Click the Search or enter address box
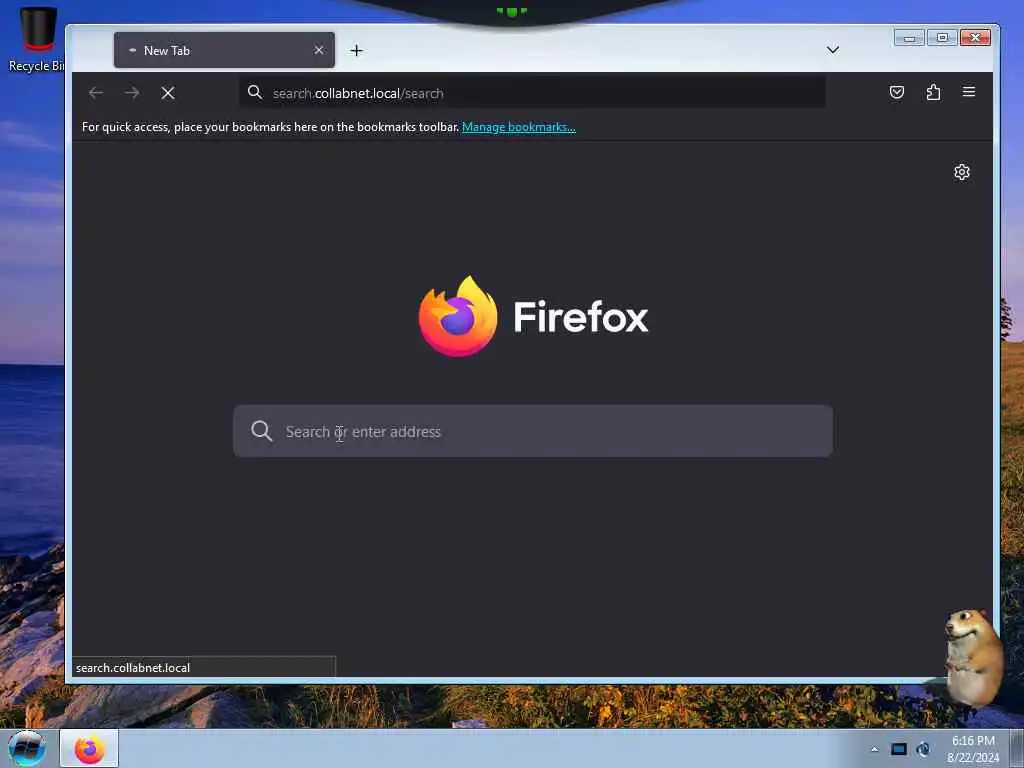The image size is (1024, 768). click(x=533, y=431)
